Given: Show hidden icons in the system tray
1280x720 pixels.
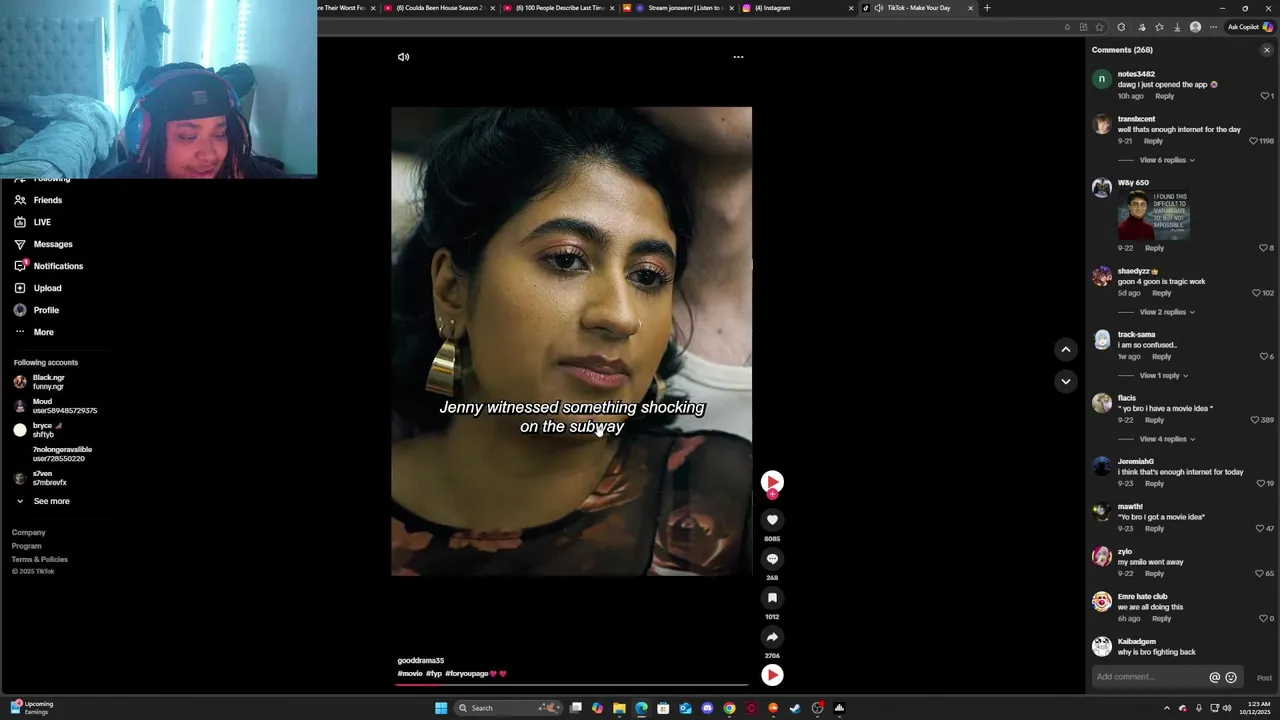Looking at the screenshot, I should coord(1166,708).
